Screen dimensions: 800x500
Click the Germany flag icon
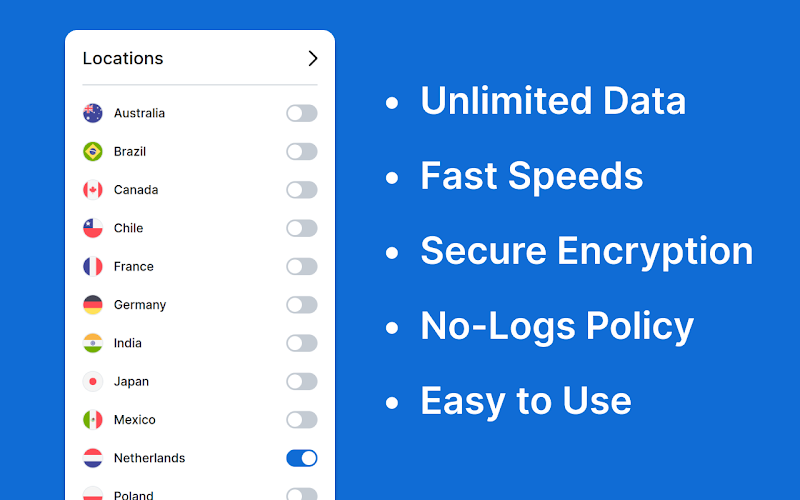pos(93,305)
